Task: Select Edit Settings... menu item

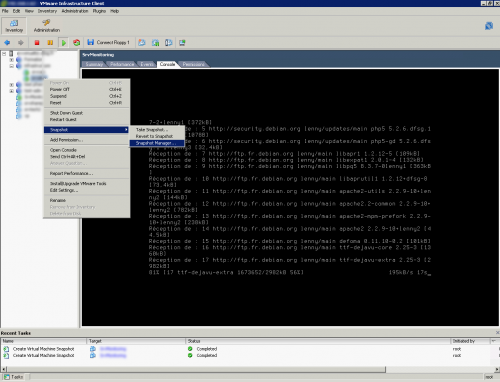Action: (x=87, y=190)
